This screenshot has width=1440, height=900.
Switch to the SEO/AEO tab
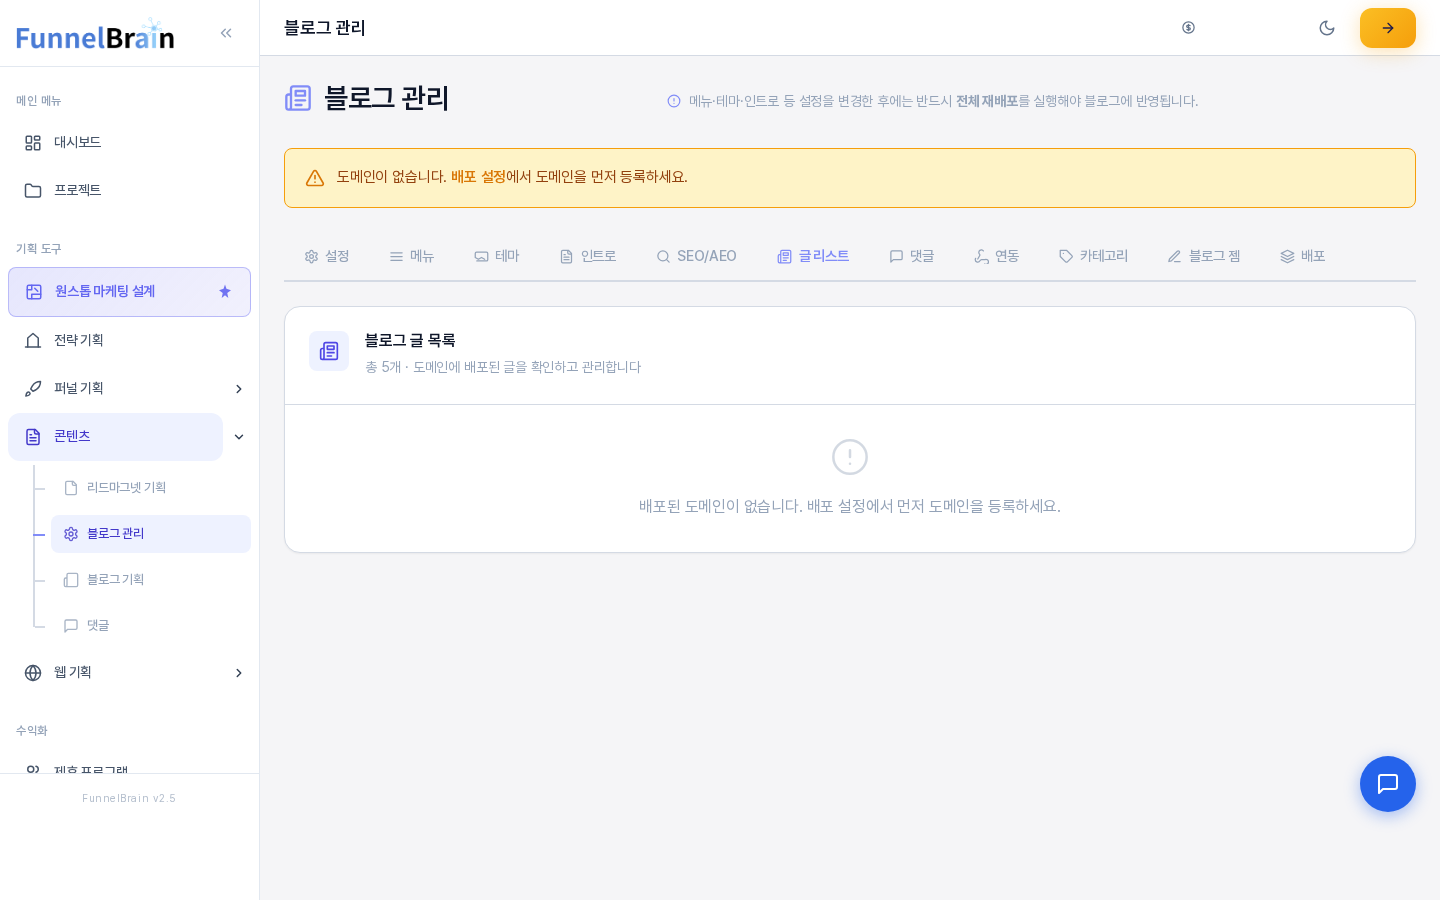[697, 257]
